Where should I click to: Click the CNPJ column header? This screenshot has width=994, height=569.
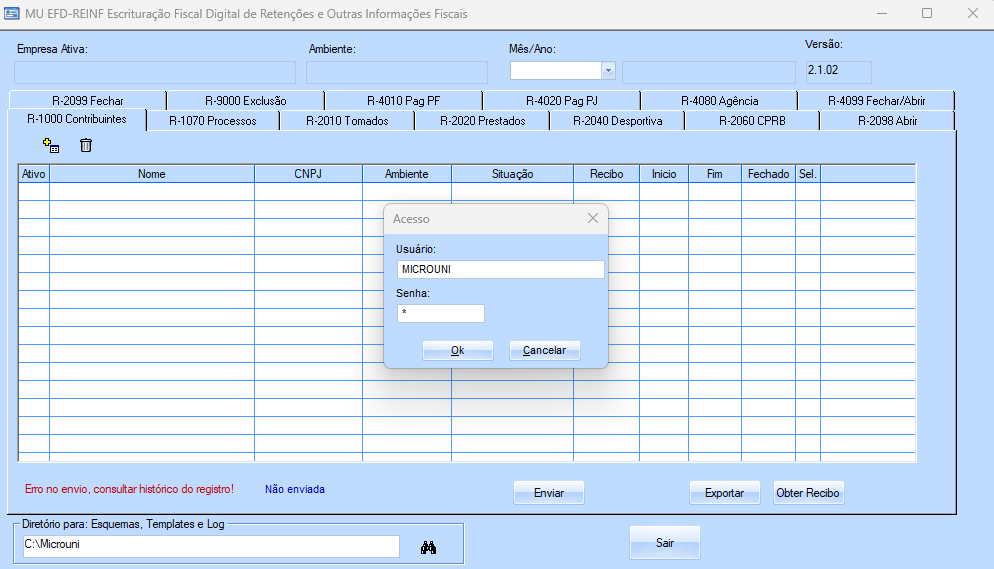[x=308, y=174]
